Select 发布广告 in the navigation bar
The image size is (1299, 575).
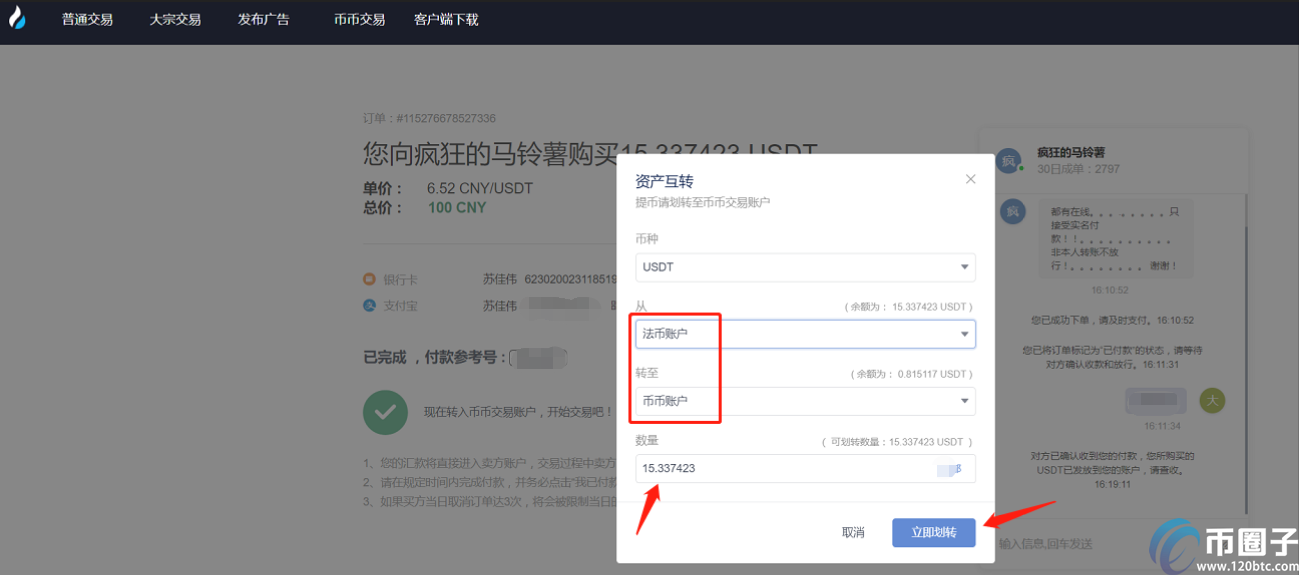264,20
